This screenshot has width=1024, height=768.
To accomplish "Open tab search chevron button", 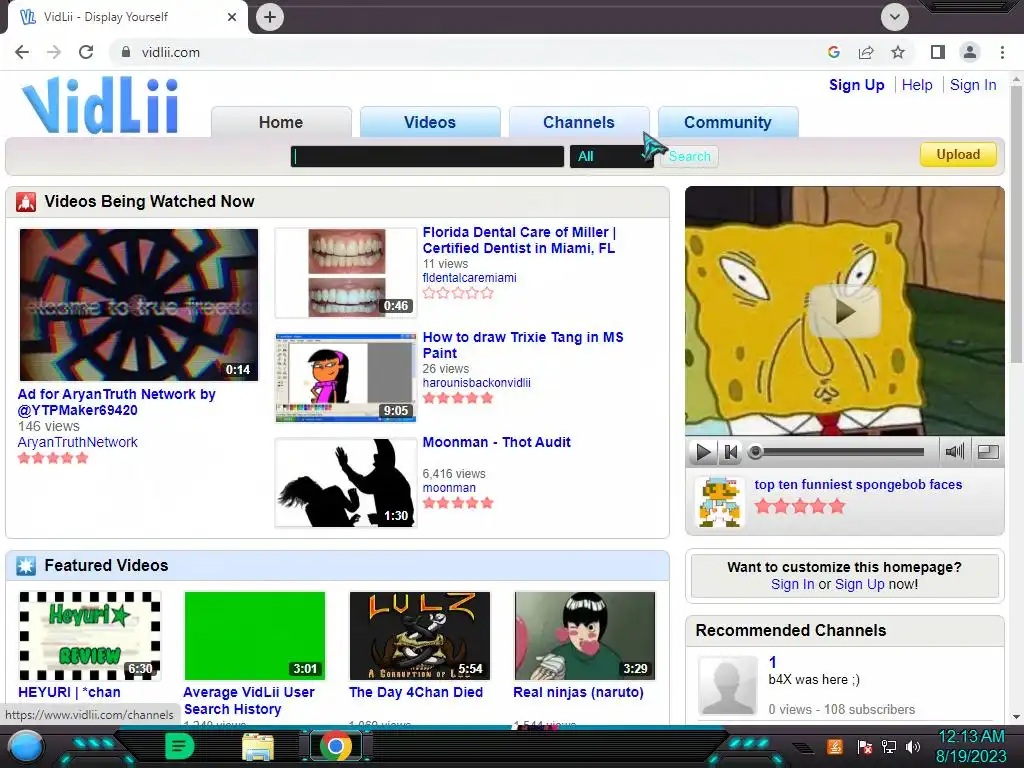I will [x=895, y=17].
